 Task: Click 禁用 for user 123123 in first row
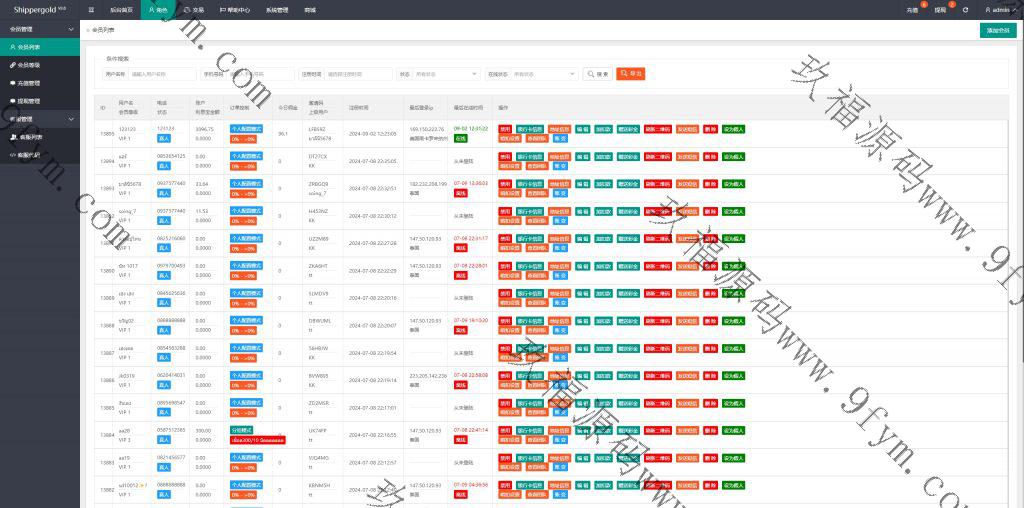tap(505, 129)
